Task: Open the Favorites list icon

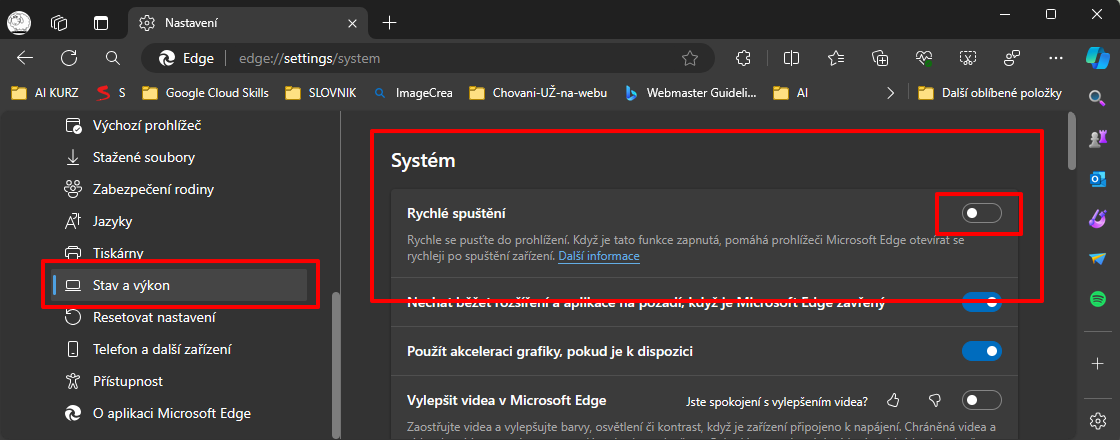Action: click(x=836, y=58)
